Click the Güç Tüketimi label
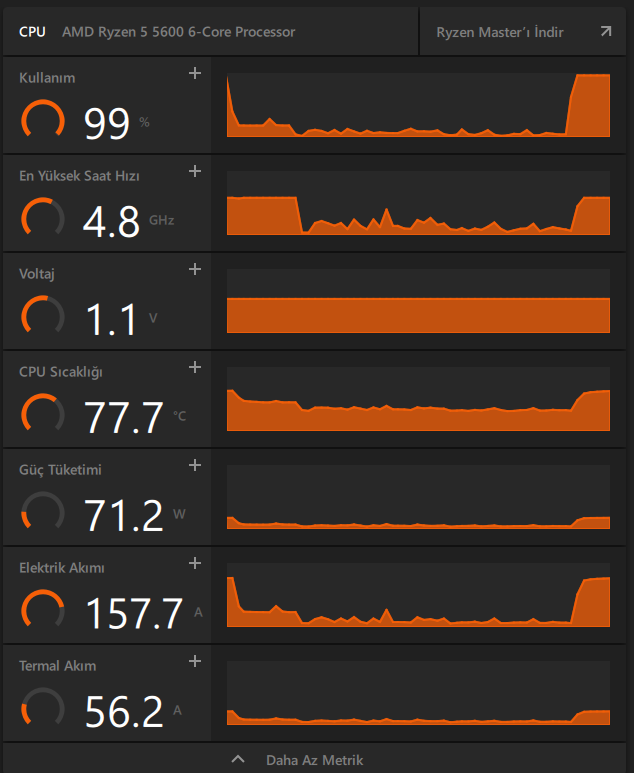 coord(60,470)
